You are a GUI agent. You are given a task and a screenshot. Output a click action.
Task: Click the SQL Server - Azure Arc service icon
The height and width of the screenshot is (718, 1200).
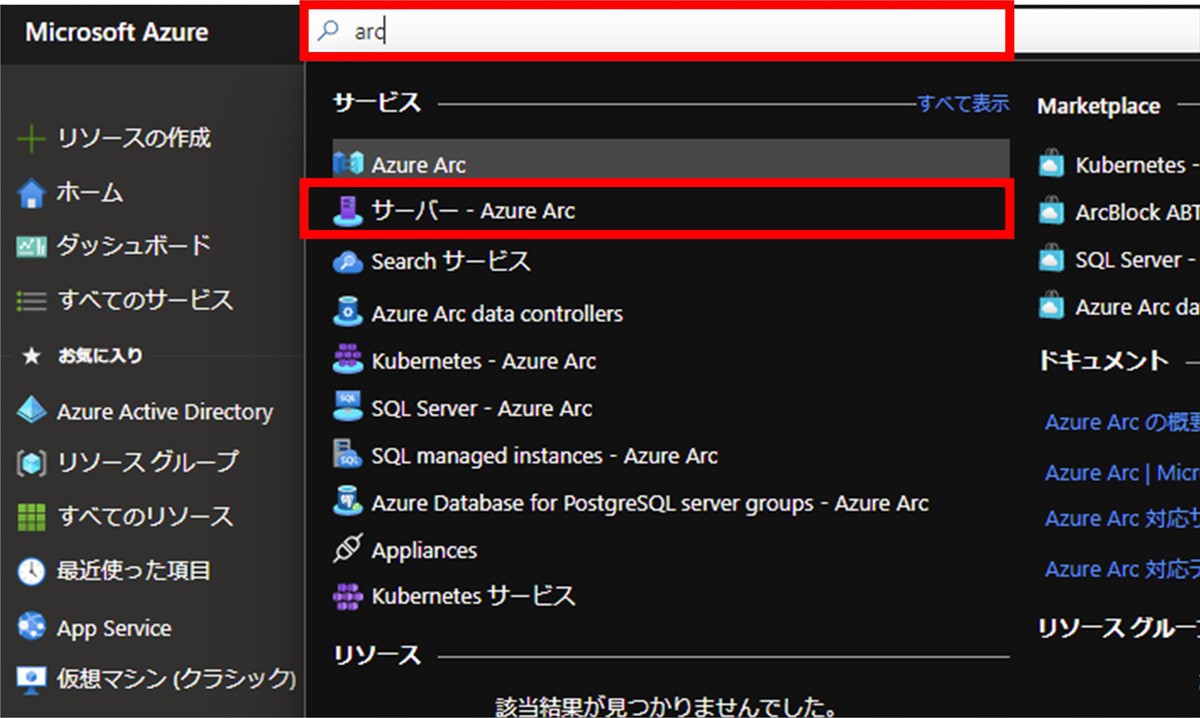tap(348, 408)
